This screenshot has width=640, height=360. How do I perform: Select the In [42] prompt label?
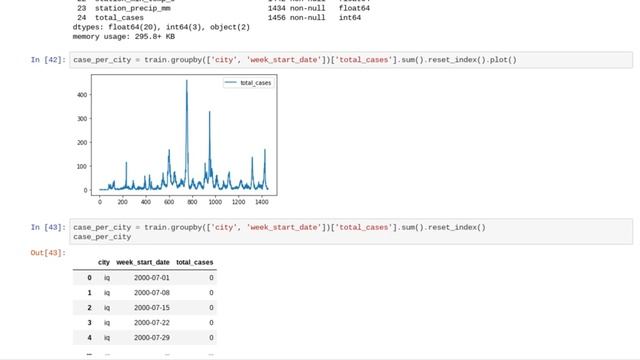pos(48,60)
